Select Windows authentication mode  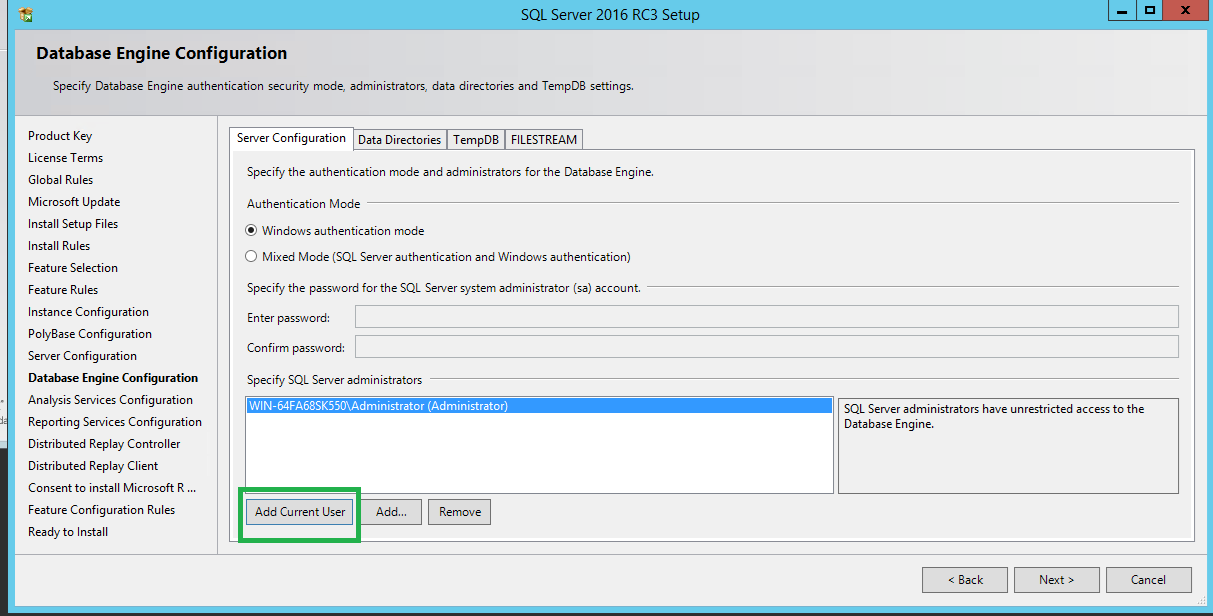pos(335,231)
